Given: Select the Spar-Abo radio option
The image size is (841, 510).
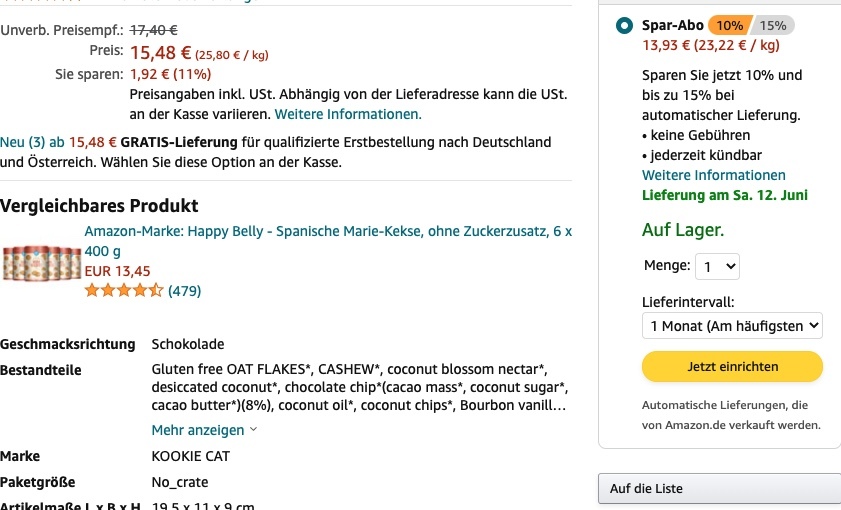Looking at the screenshot, I should click(624, 25).
